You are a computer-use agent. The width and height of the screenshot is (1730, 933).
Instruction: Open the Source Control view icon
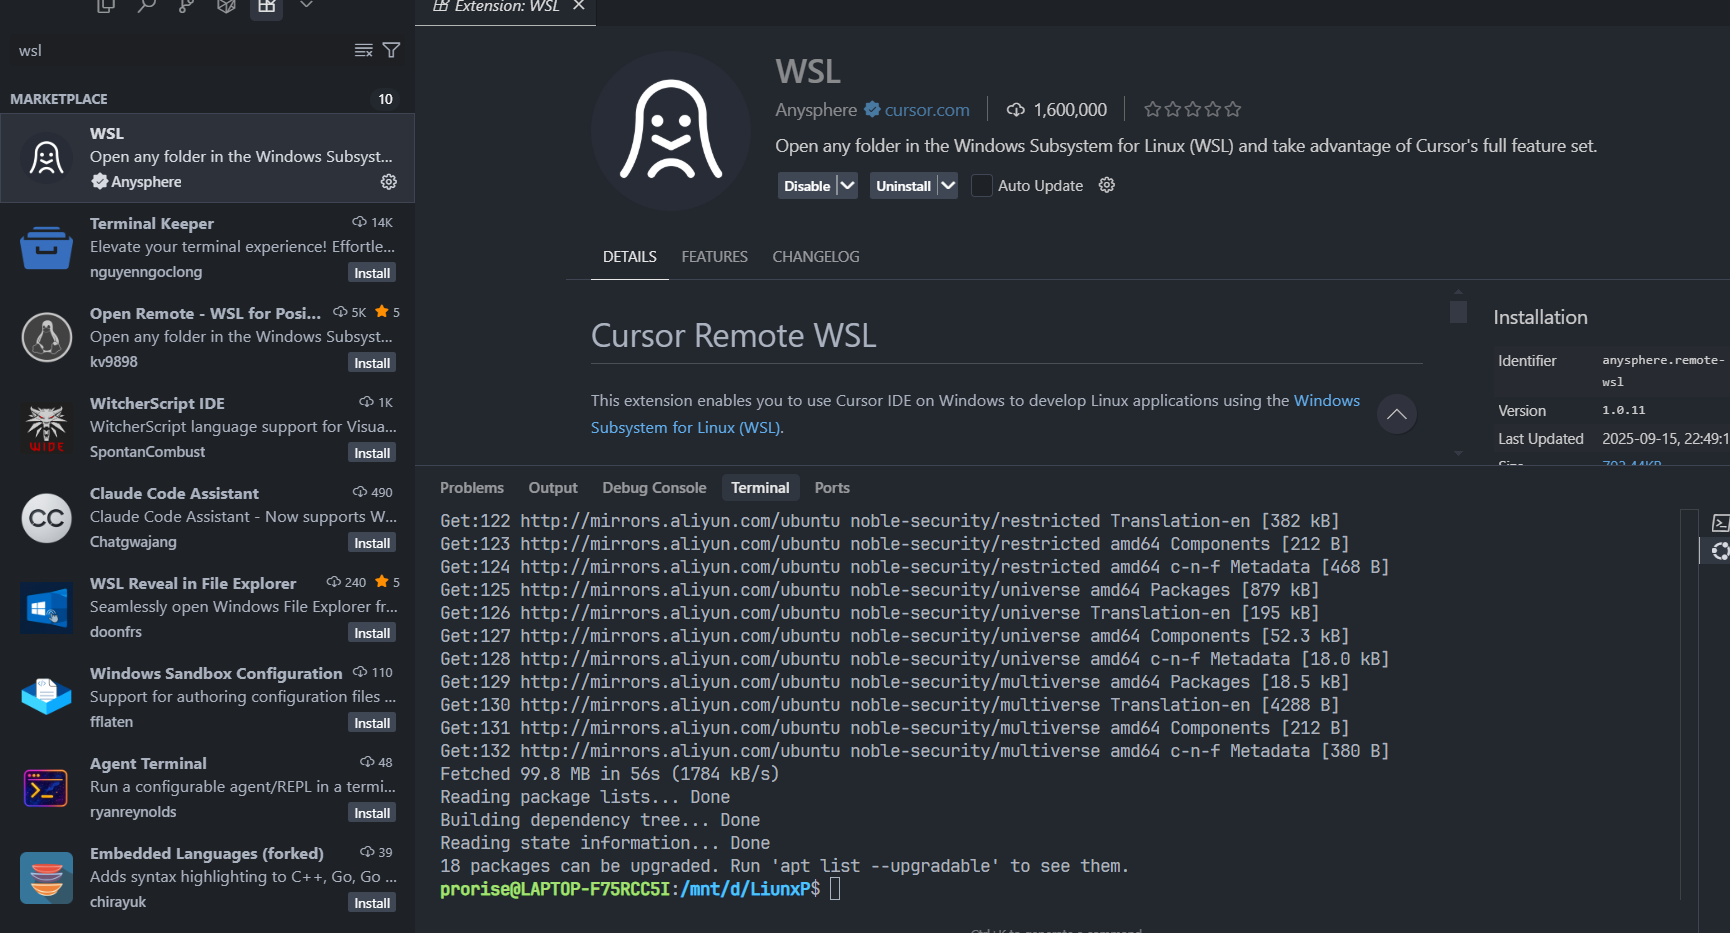pyautogui.click(x=186, y=6)
